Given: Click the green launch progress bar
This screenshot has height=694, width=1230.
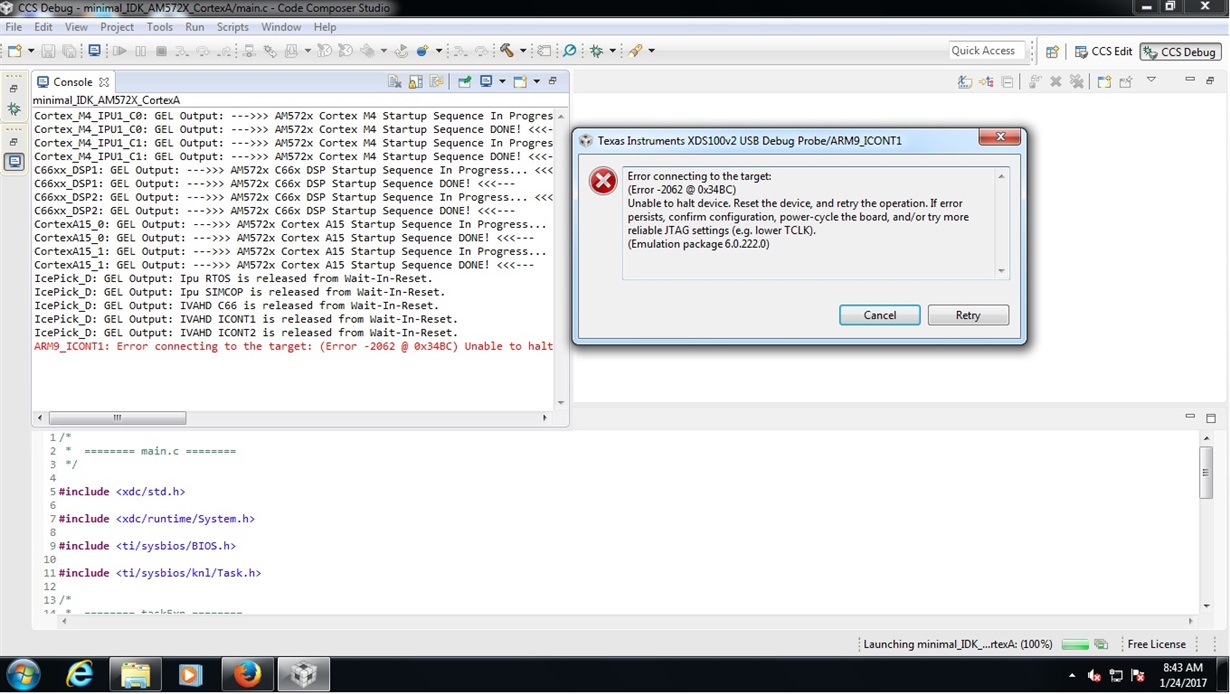Looking at the screenshot, I should [x=1075, y=644].
